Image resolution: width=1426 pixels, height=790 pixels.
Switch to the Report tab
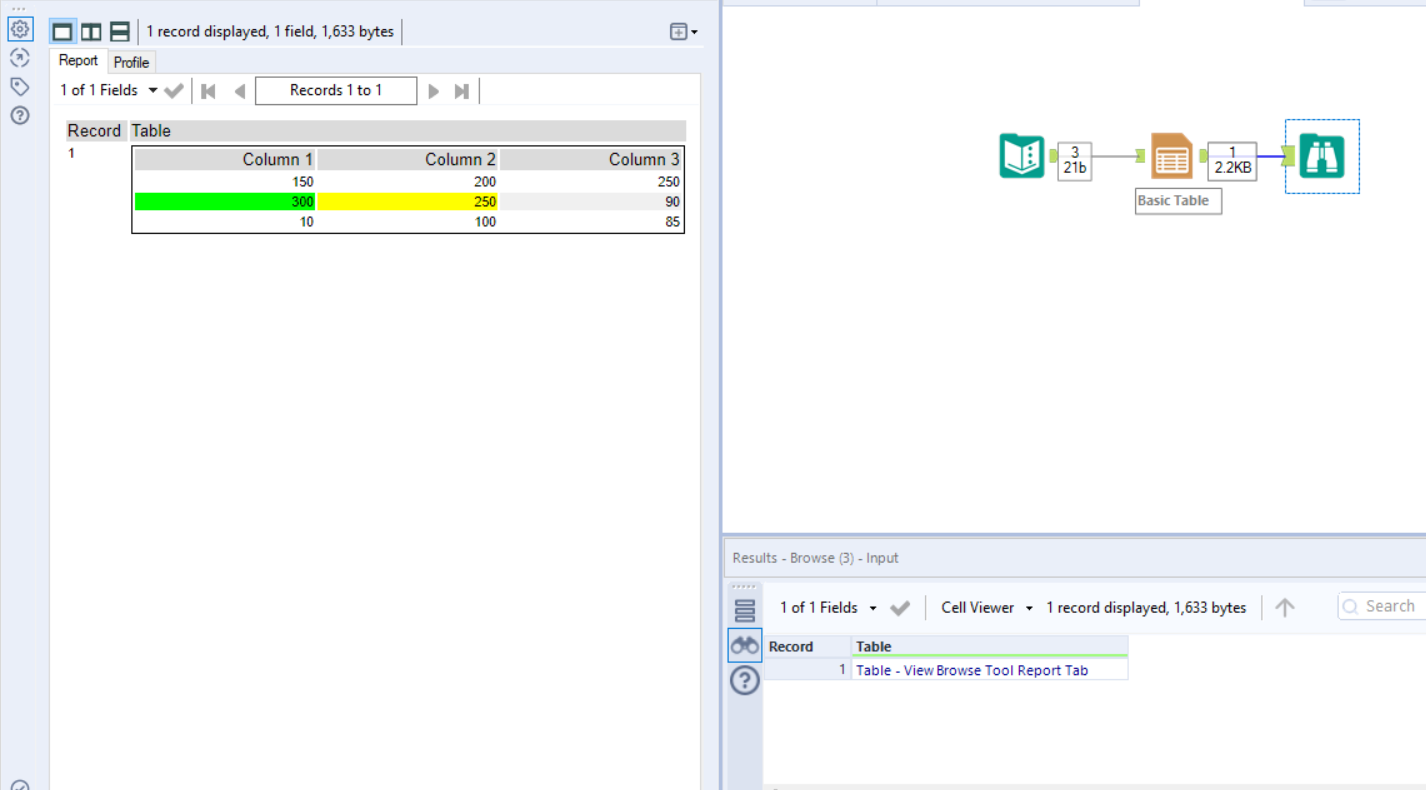78,60
